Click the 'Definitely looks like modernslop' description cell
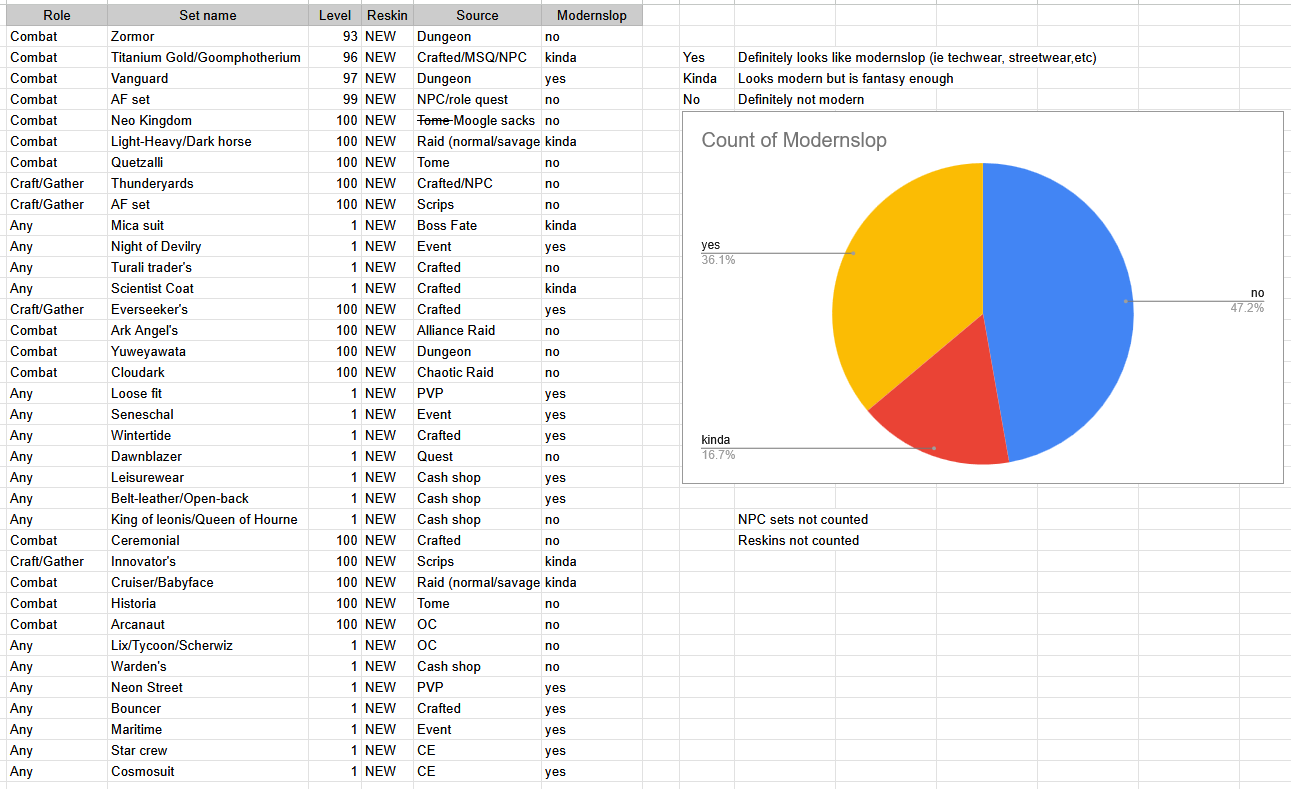Viewport: 1291px width, 789px height. coord(917,57)
